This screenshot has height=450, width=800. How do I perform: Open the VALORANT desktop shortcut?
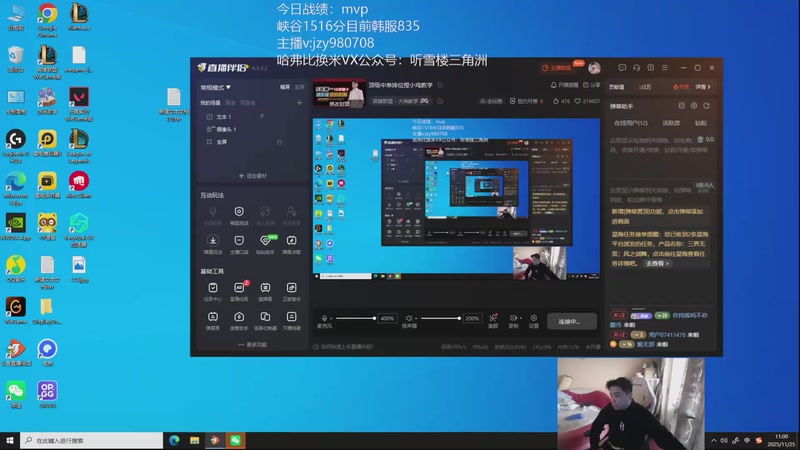pos(79,104)
